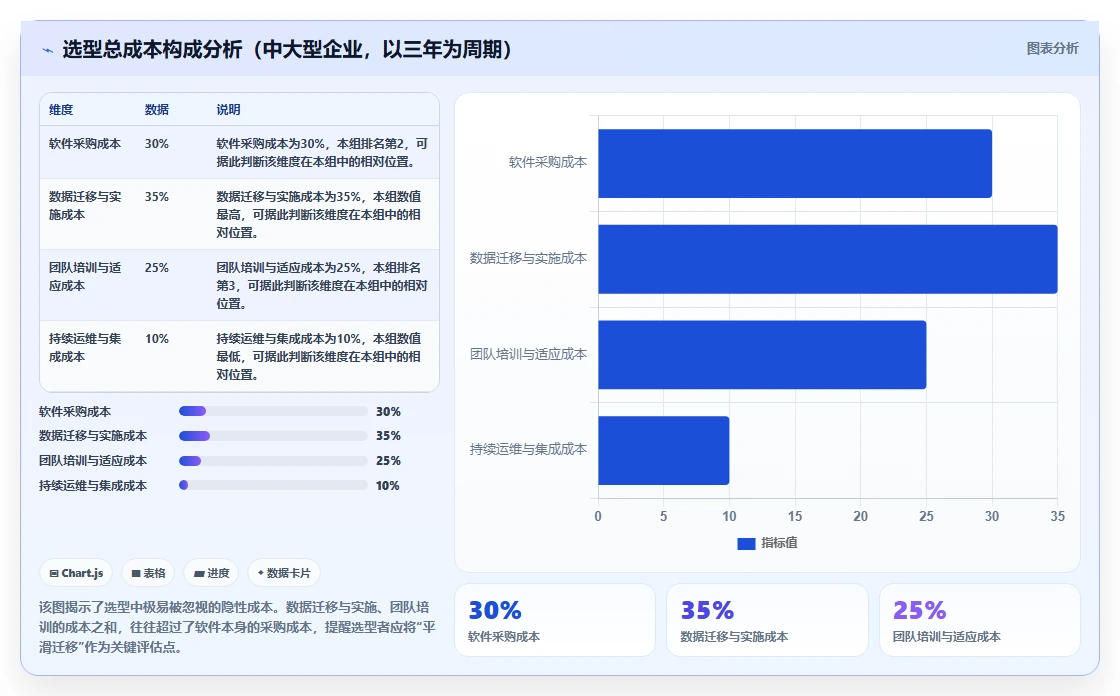
Task: Click the x-axis tick label 20
Action: 861,517
